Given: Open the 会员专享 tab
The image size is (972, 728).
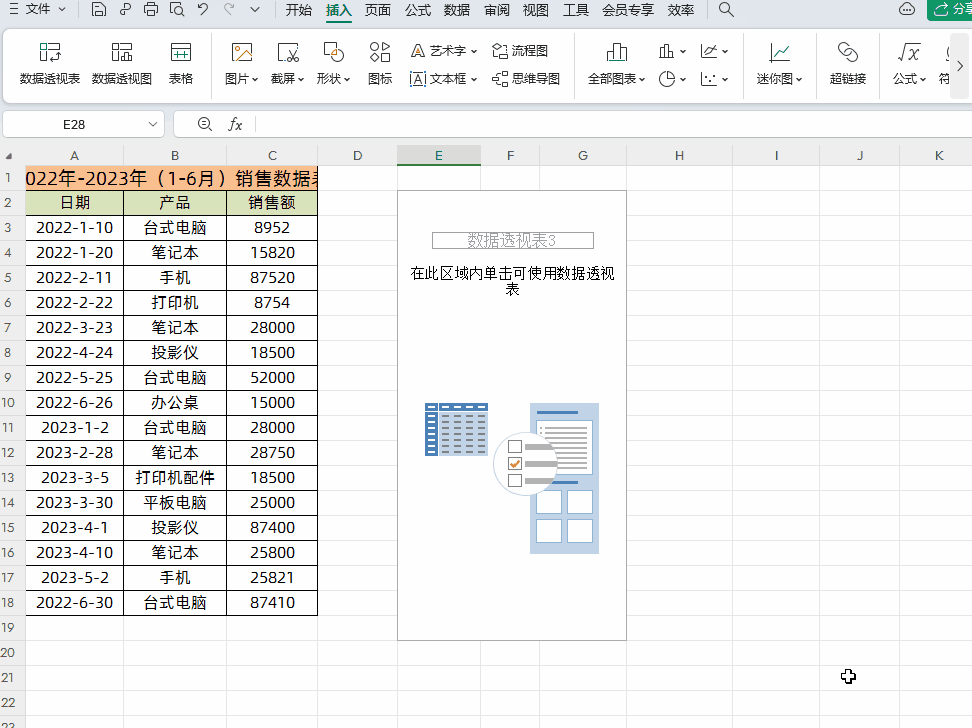Looking at the screenshot, I should click(x=628, y=10).
